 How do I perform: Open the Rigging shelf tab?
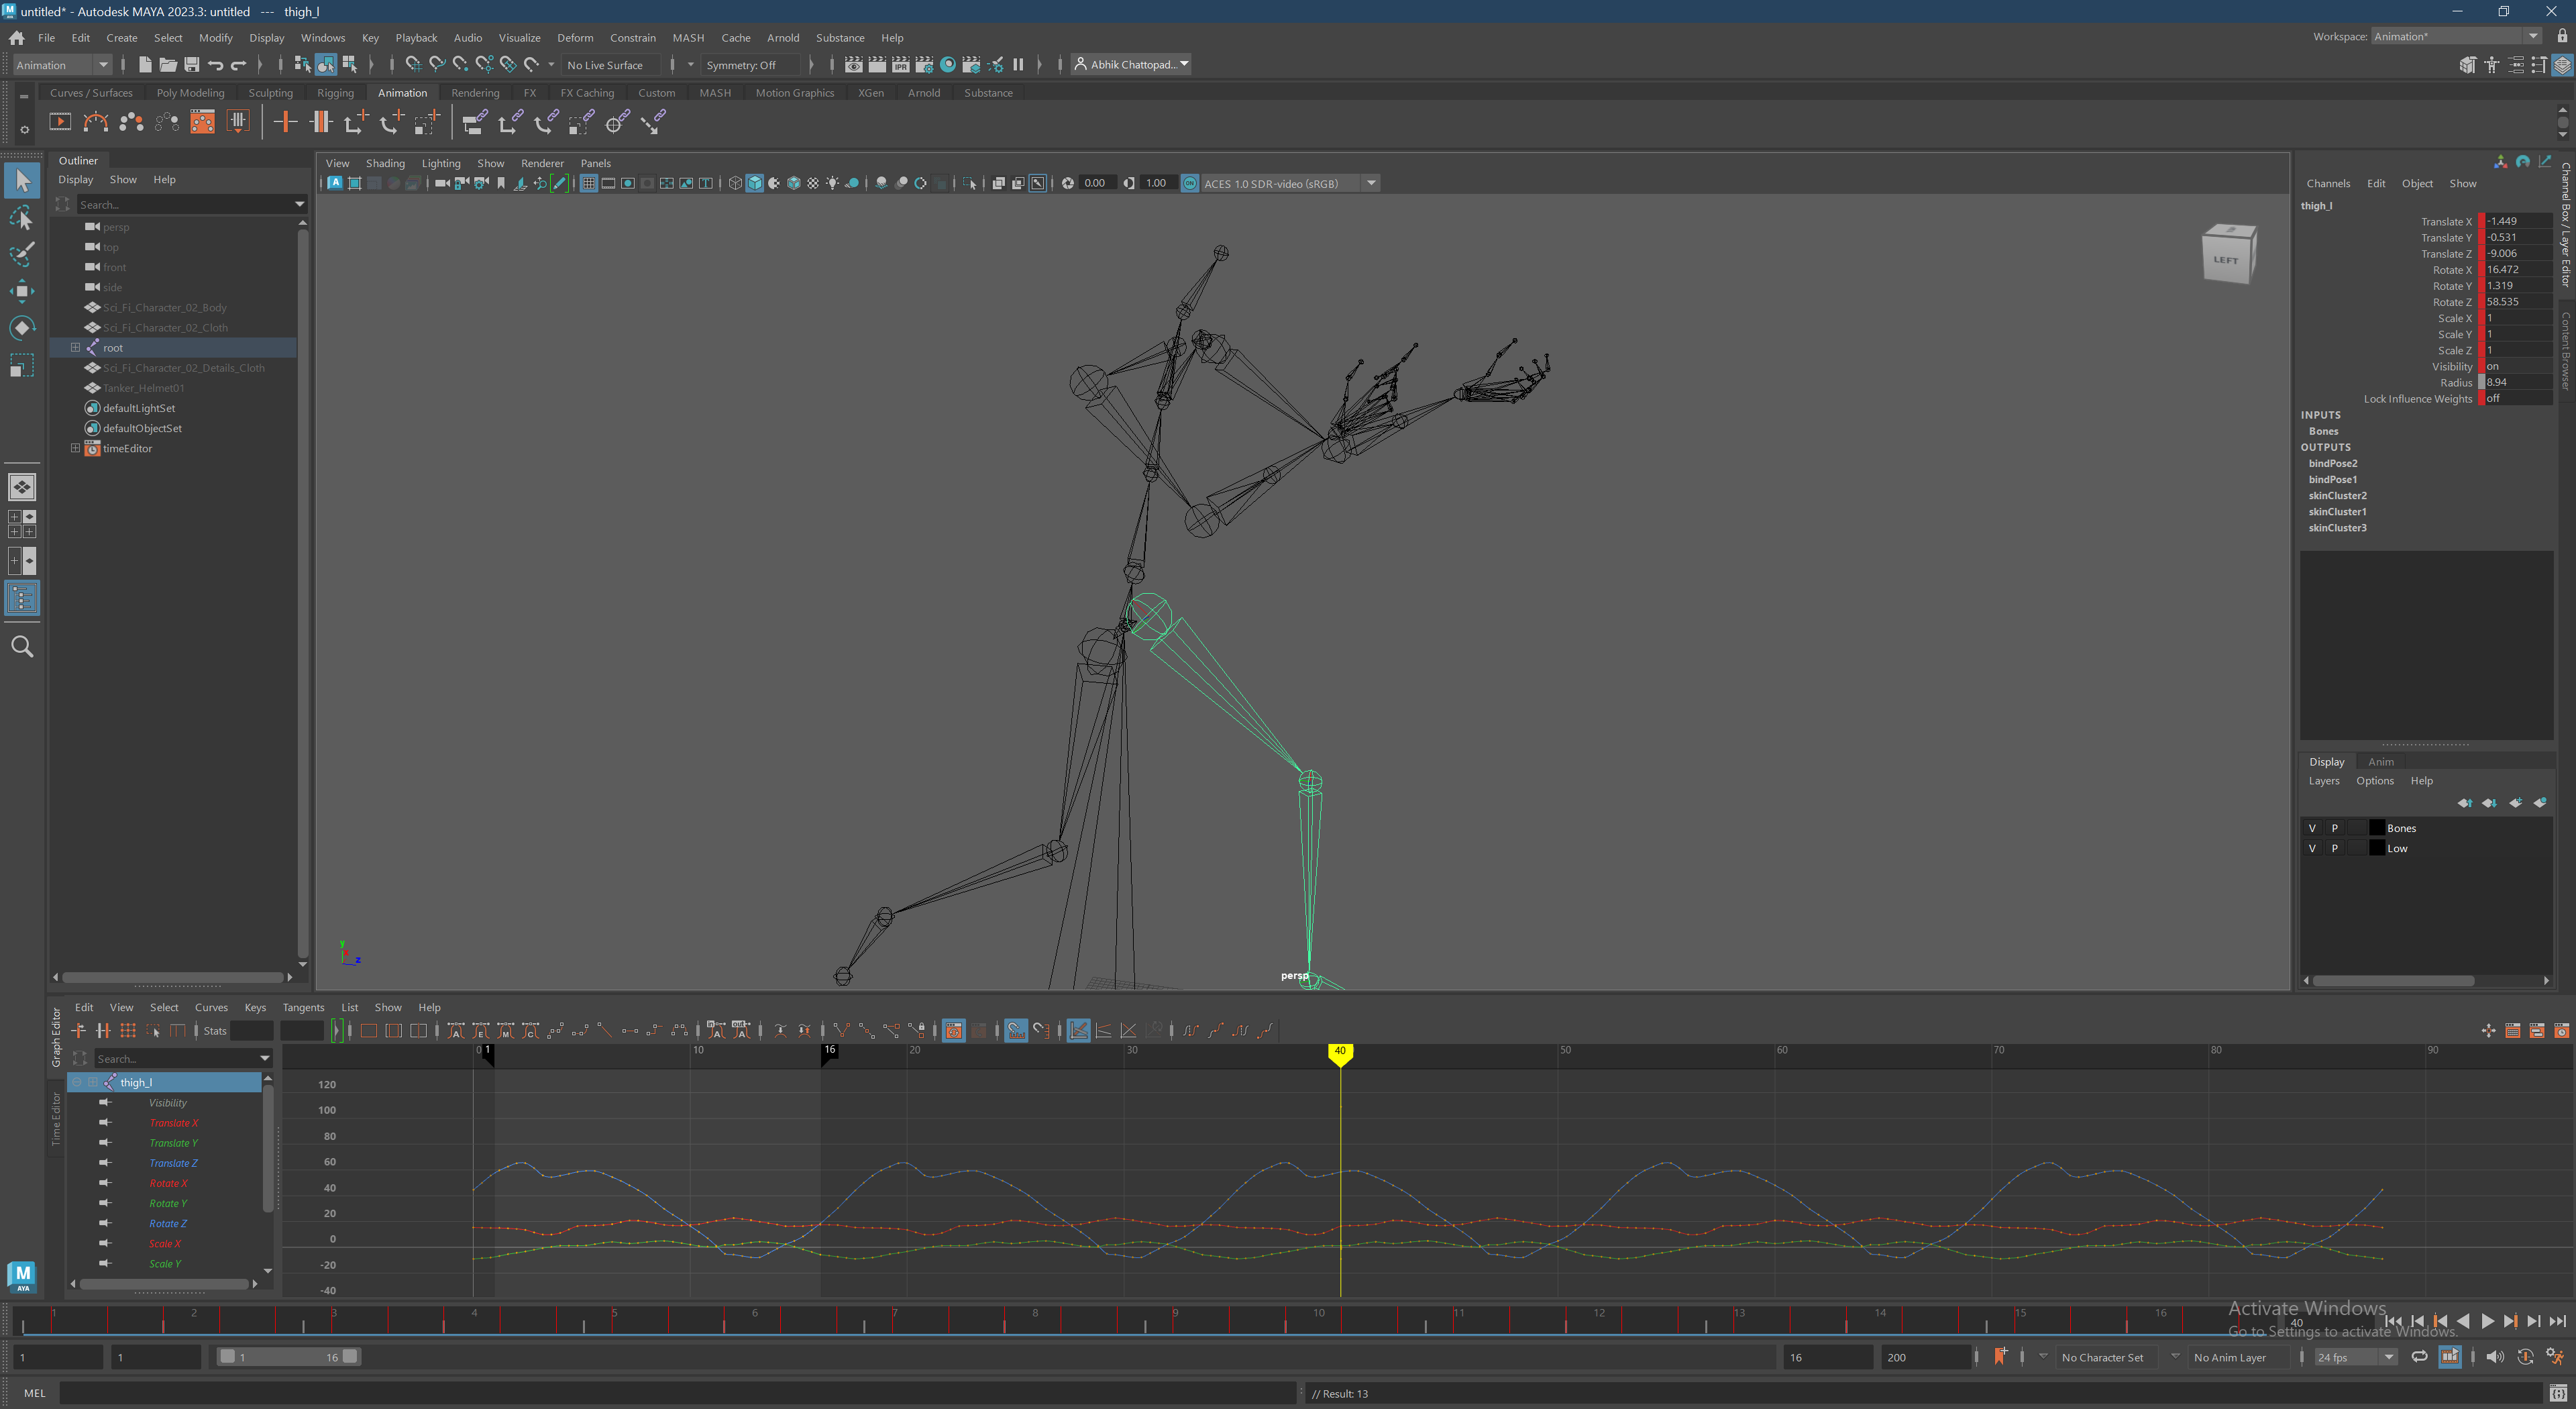click(x=335, y=93)
